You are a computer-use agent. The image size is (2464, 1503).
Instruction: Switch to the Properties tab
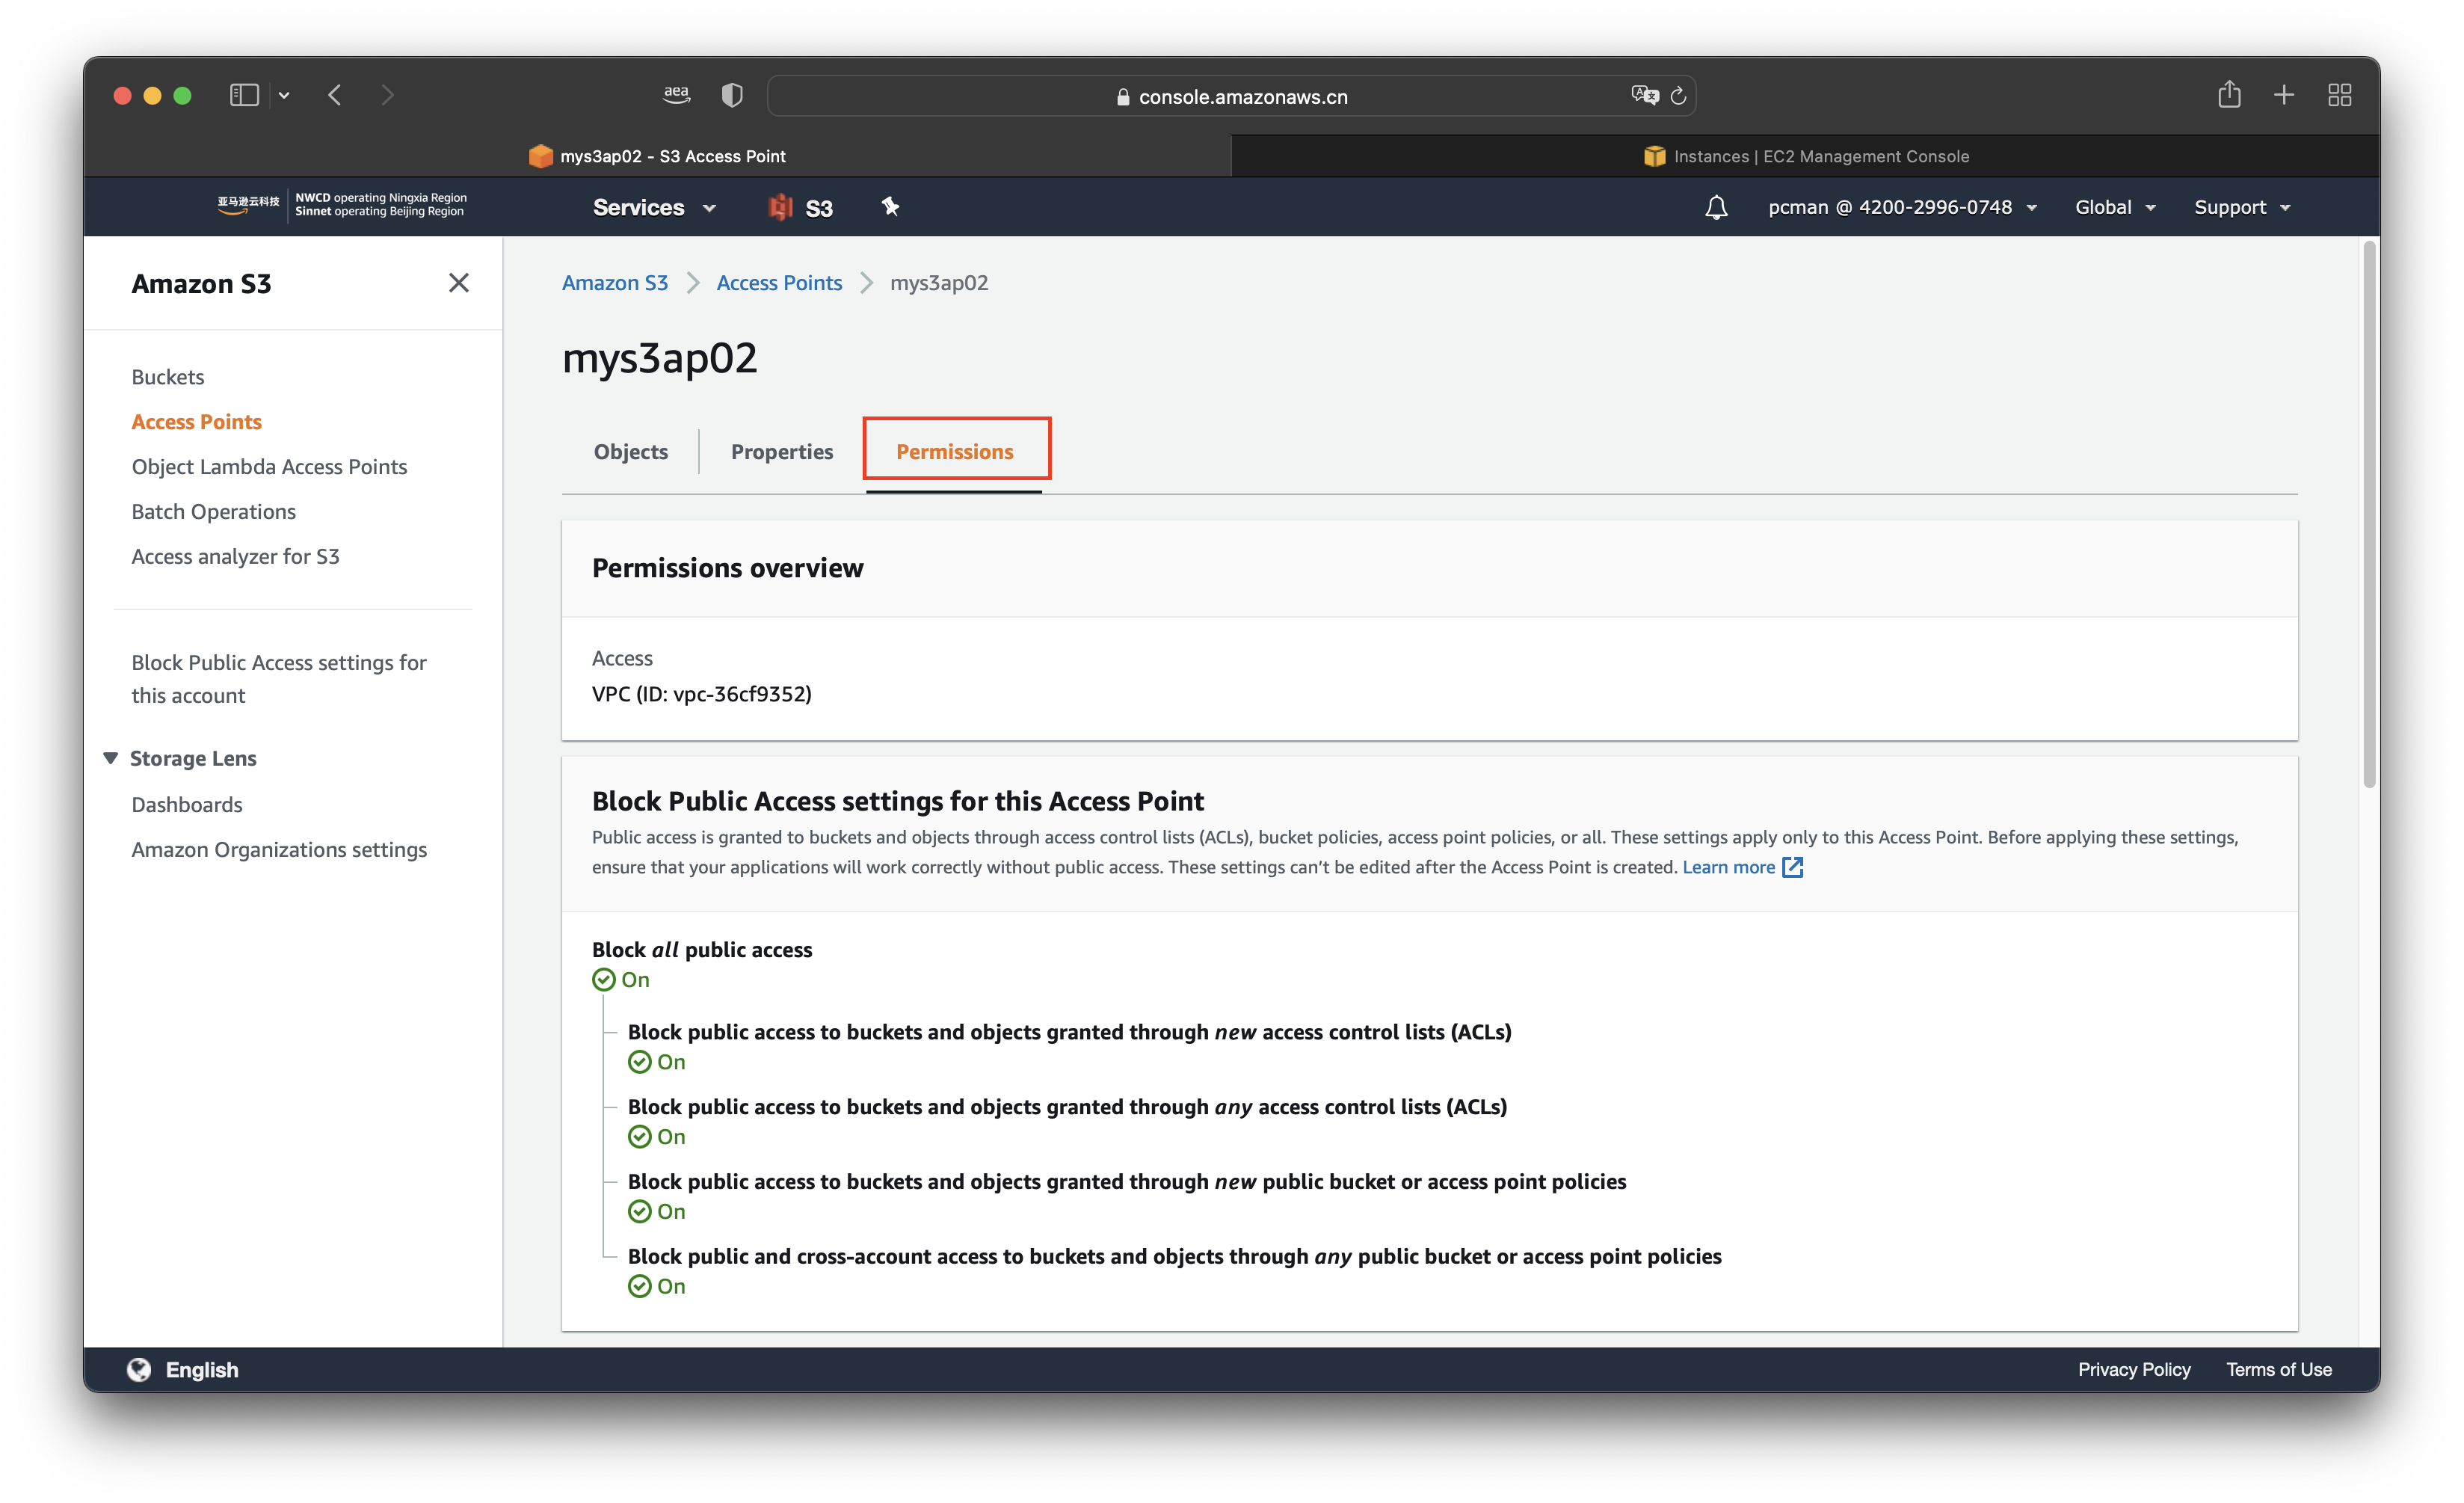[782, 452]
